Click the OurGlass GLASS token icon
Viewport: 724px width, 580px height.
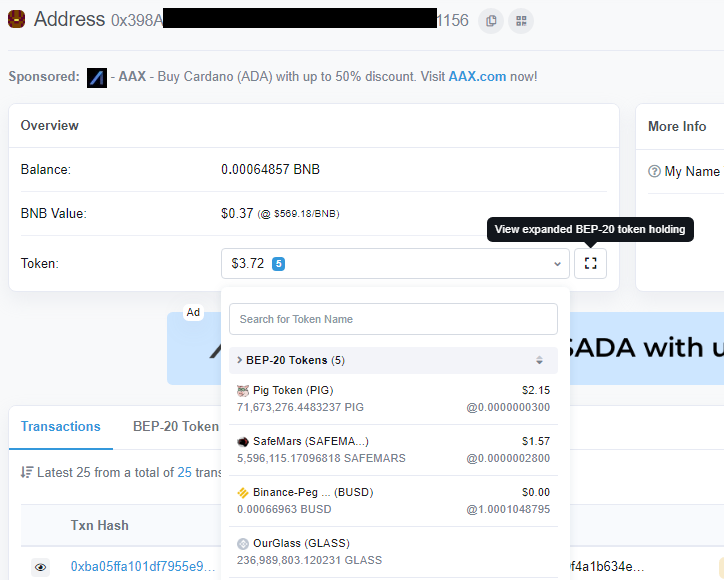[243, 544]
